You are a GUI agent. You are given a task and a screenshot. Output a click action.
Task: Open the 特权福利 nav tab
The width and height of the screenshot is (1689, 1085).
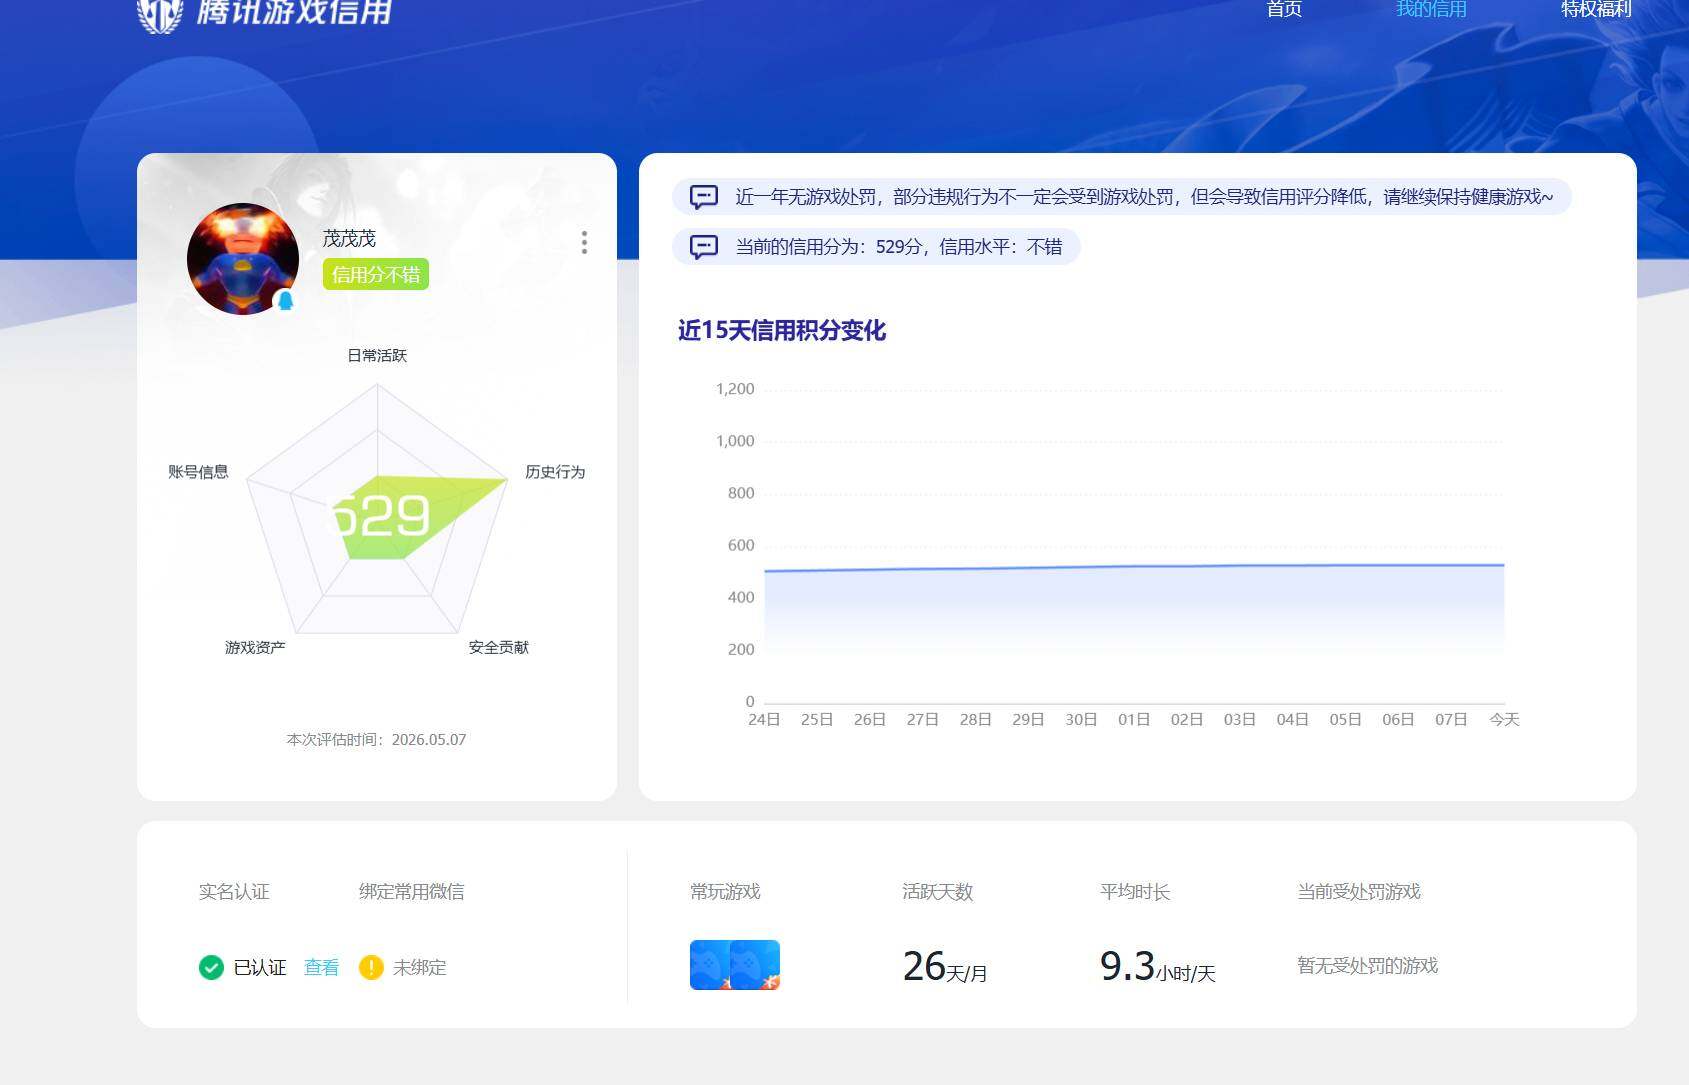click(1596, 9)
